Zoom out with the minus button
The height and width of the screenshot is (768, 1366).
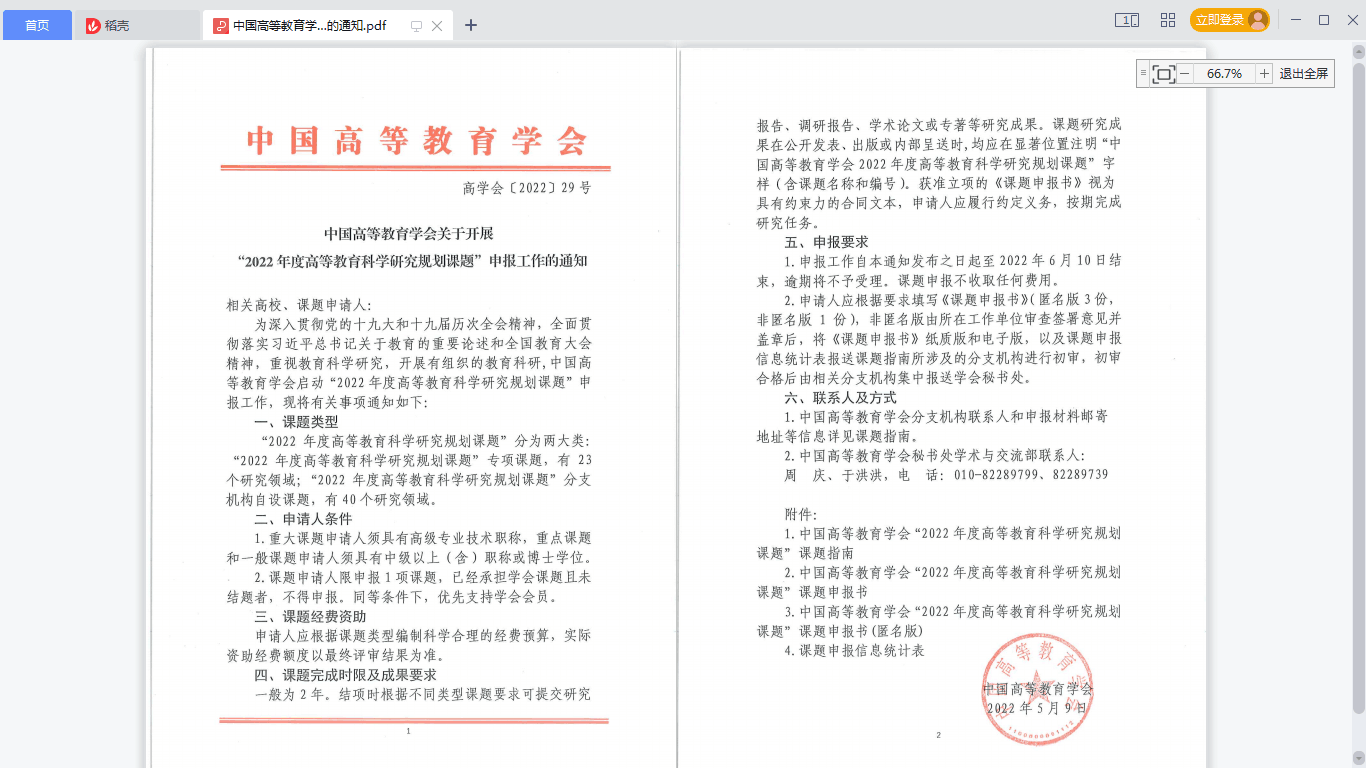(1185, 74)
